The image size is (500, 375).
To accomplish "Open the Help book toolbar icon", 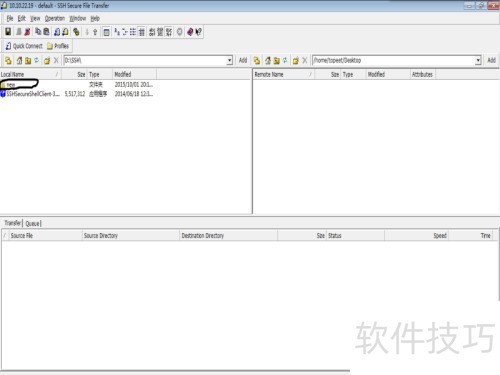I will pos(190,32).
